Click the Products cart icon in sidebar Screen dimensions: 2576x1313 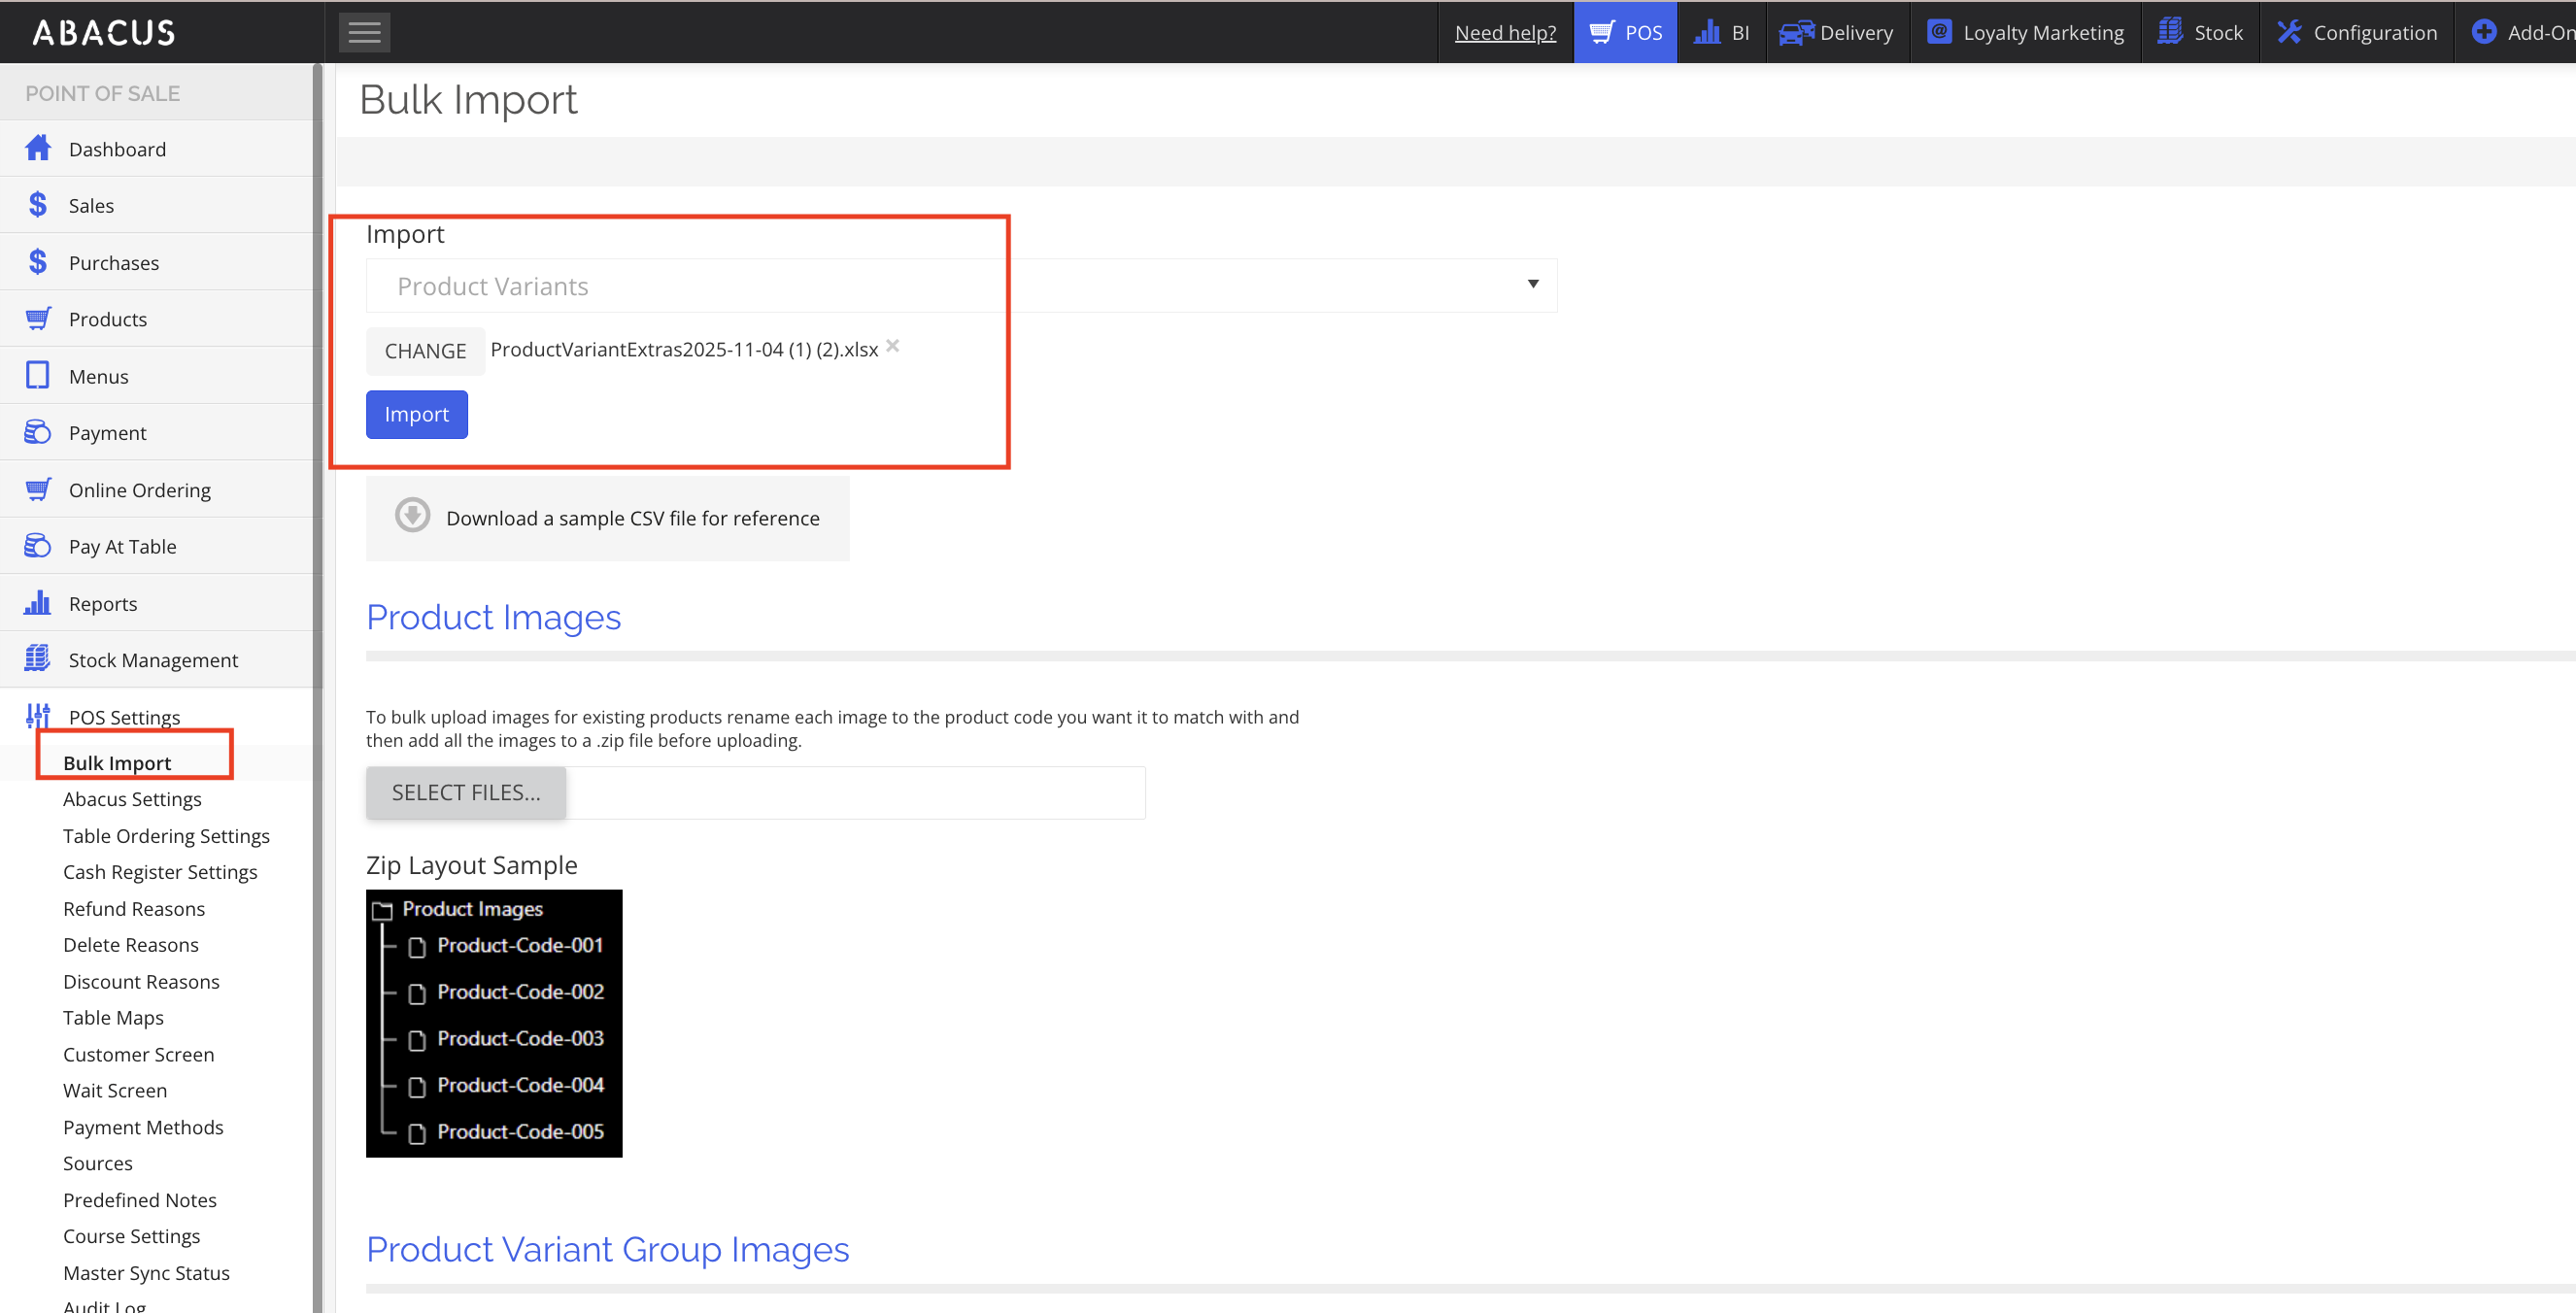pyautogui.click(x=38, y=319)
